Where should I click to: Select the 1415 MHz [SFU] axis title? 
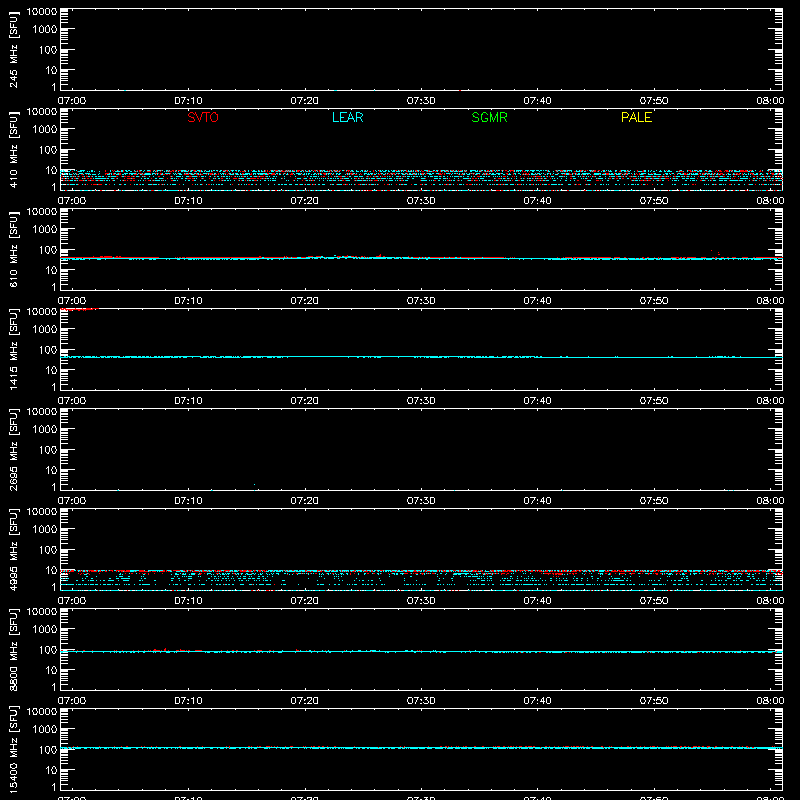[13, 349]
